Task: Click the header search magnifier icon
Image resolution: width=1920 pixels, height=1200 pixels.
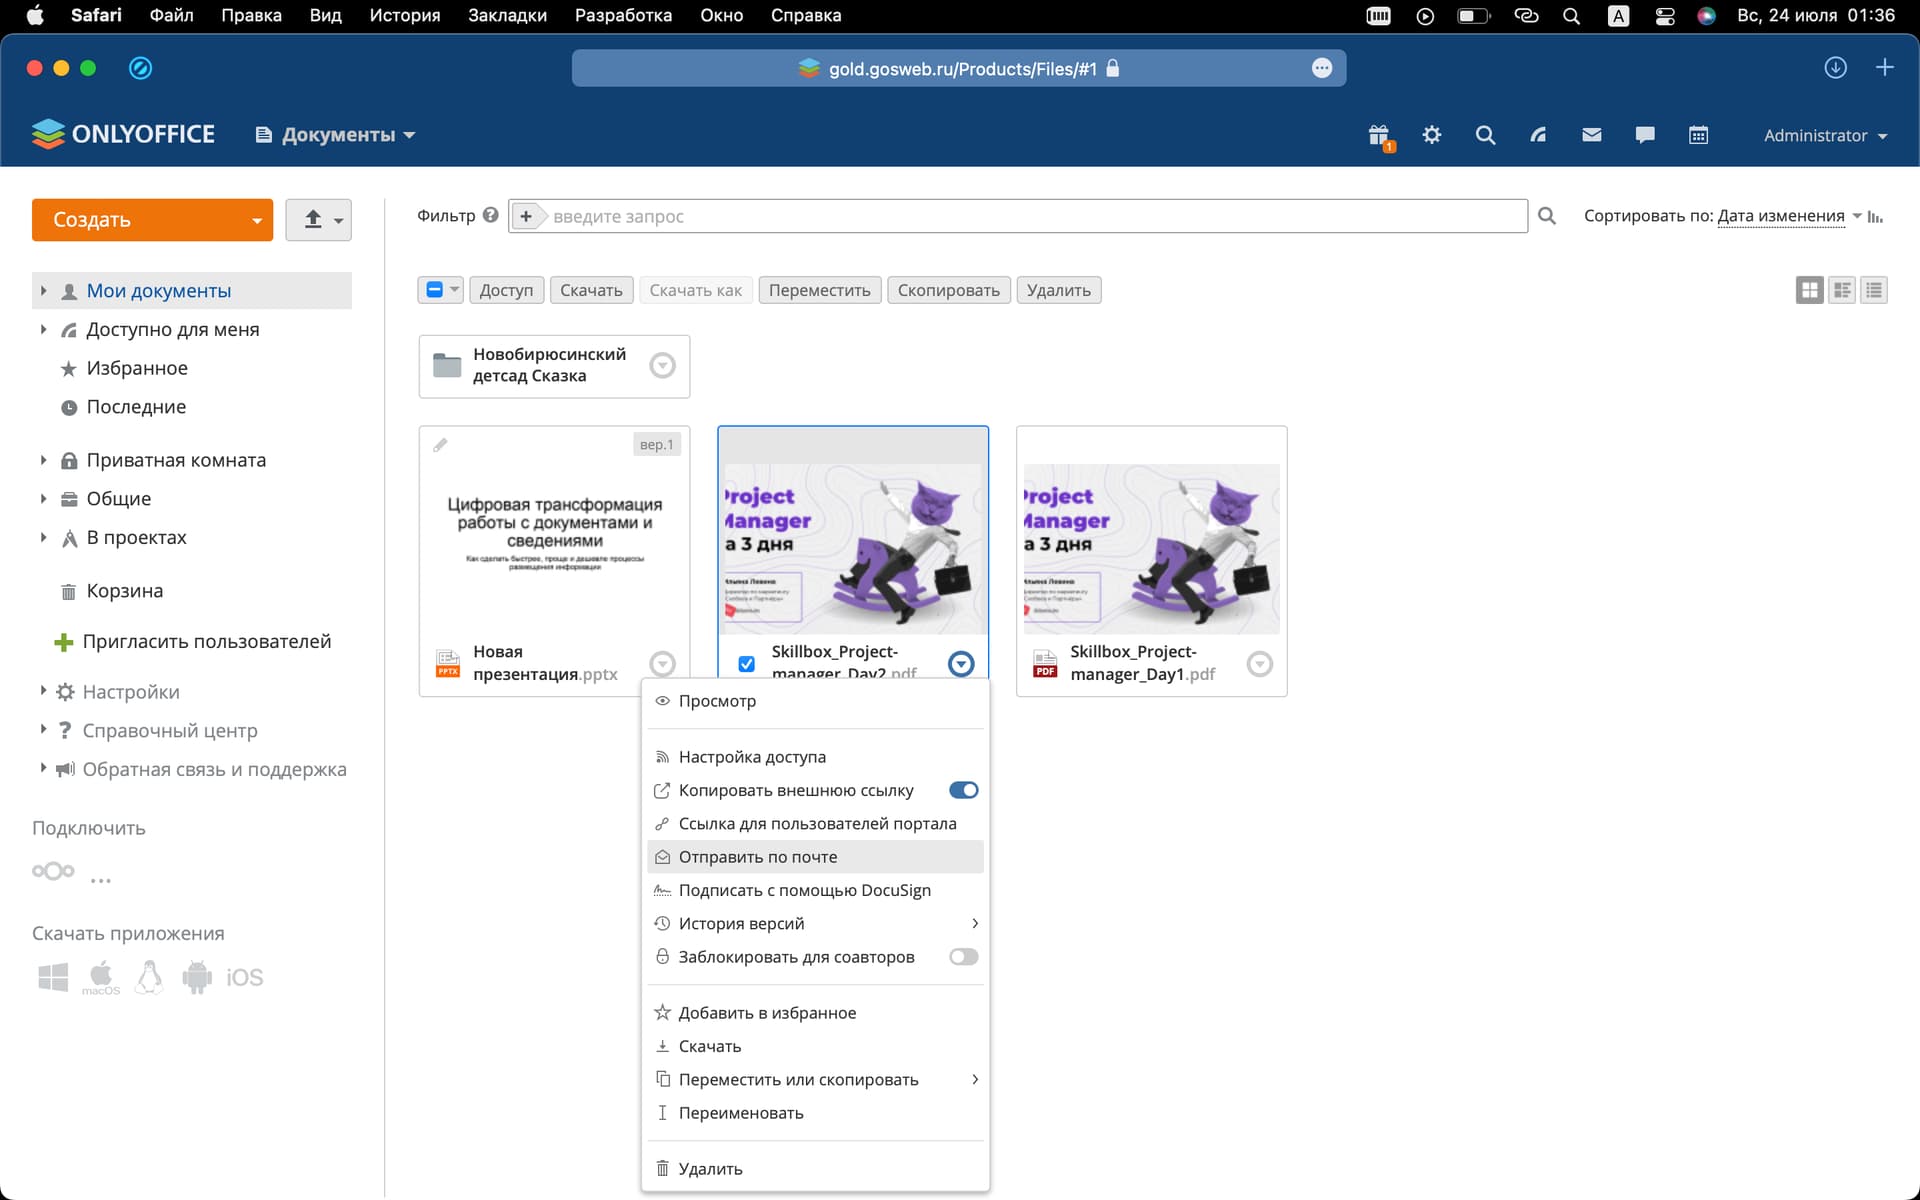Action: (1485, 135)
